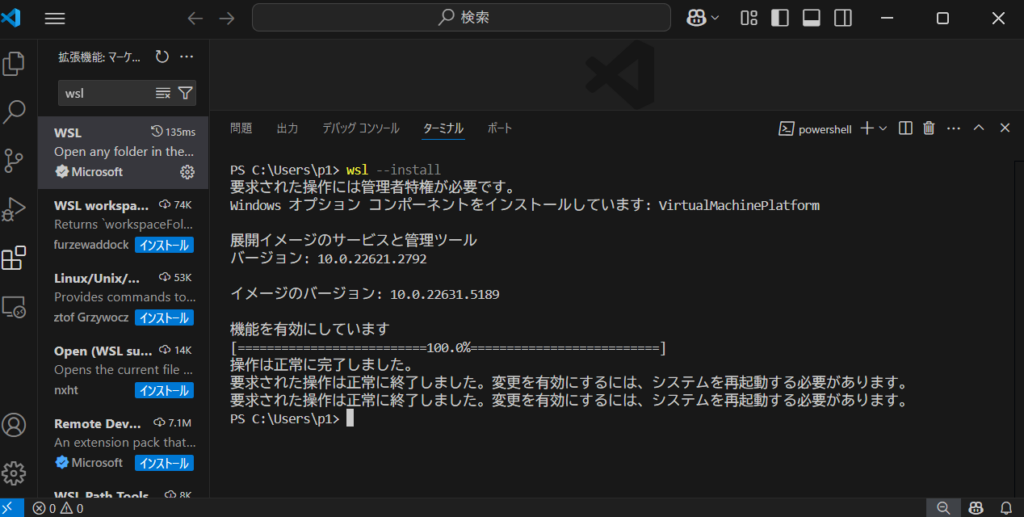The width and height of the screenshot is (1024, 517).
Task: Click インストール for Linux/Unix extension
Action: click(x=164, y=318)
